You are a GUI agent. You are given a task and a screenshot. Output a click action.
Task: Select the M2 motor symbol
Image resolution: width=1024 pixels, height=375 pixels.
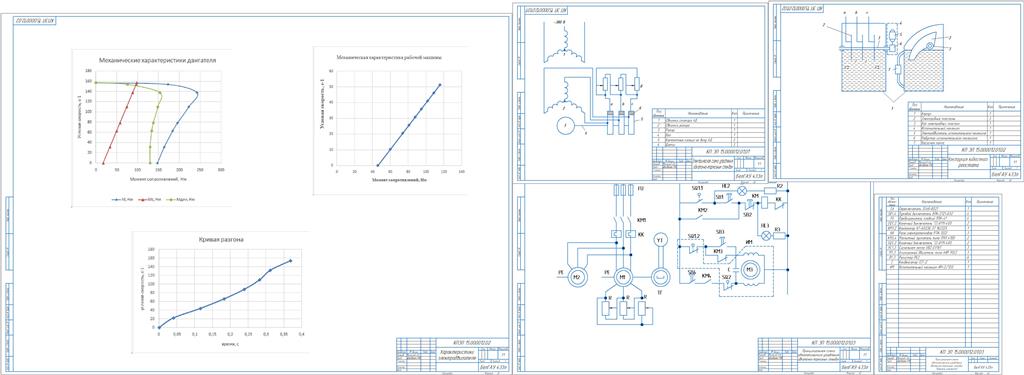[577, 276]
